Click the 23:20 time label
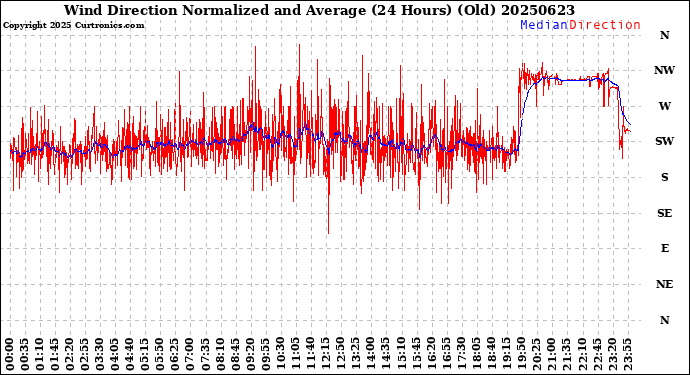The height and width of the screenshot is (375, 690). point(612,354)
